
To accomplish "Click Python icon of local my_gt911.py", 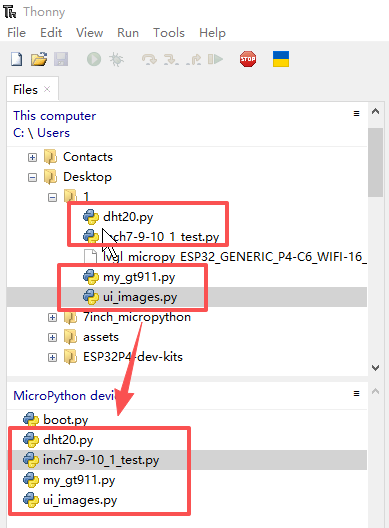I will (x=91, y=277).
